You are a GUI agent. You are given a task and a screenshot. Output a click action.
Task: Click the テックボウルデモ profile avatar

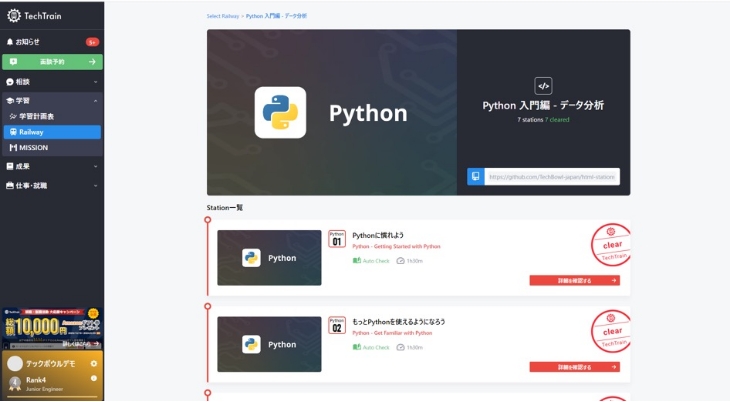[15, 363]
